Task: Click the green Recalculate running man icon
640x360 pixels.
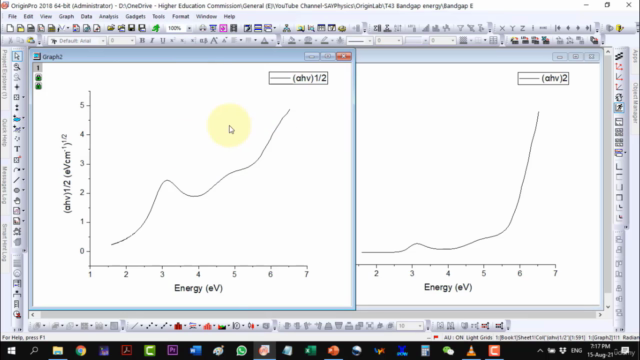Action: pyautogui.click(x=156, y=28)
